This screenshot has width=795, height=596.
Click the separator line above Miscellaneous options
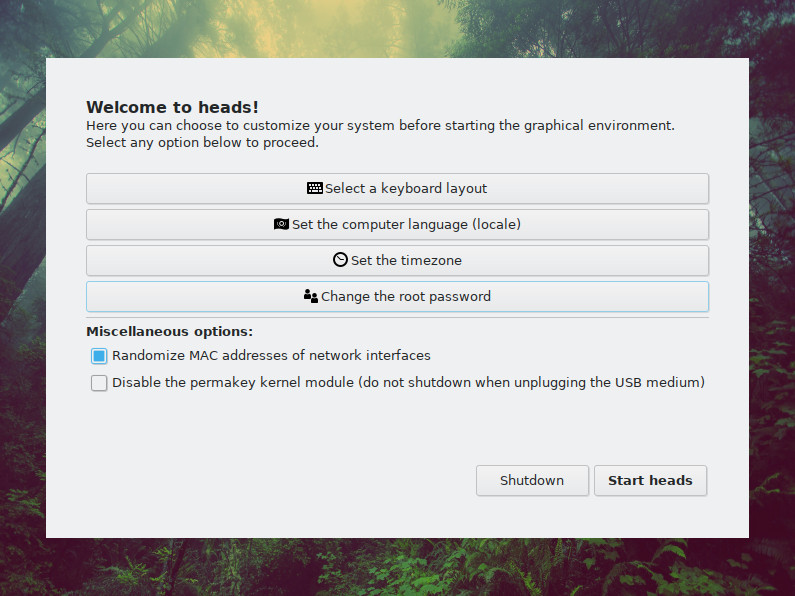pyautogui.click(x=398, y=318)
